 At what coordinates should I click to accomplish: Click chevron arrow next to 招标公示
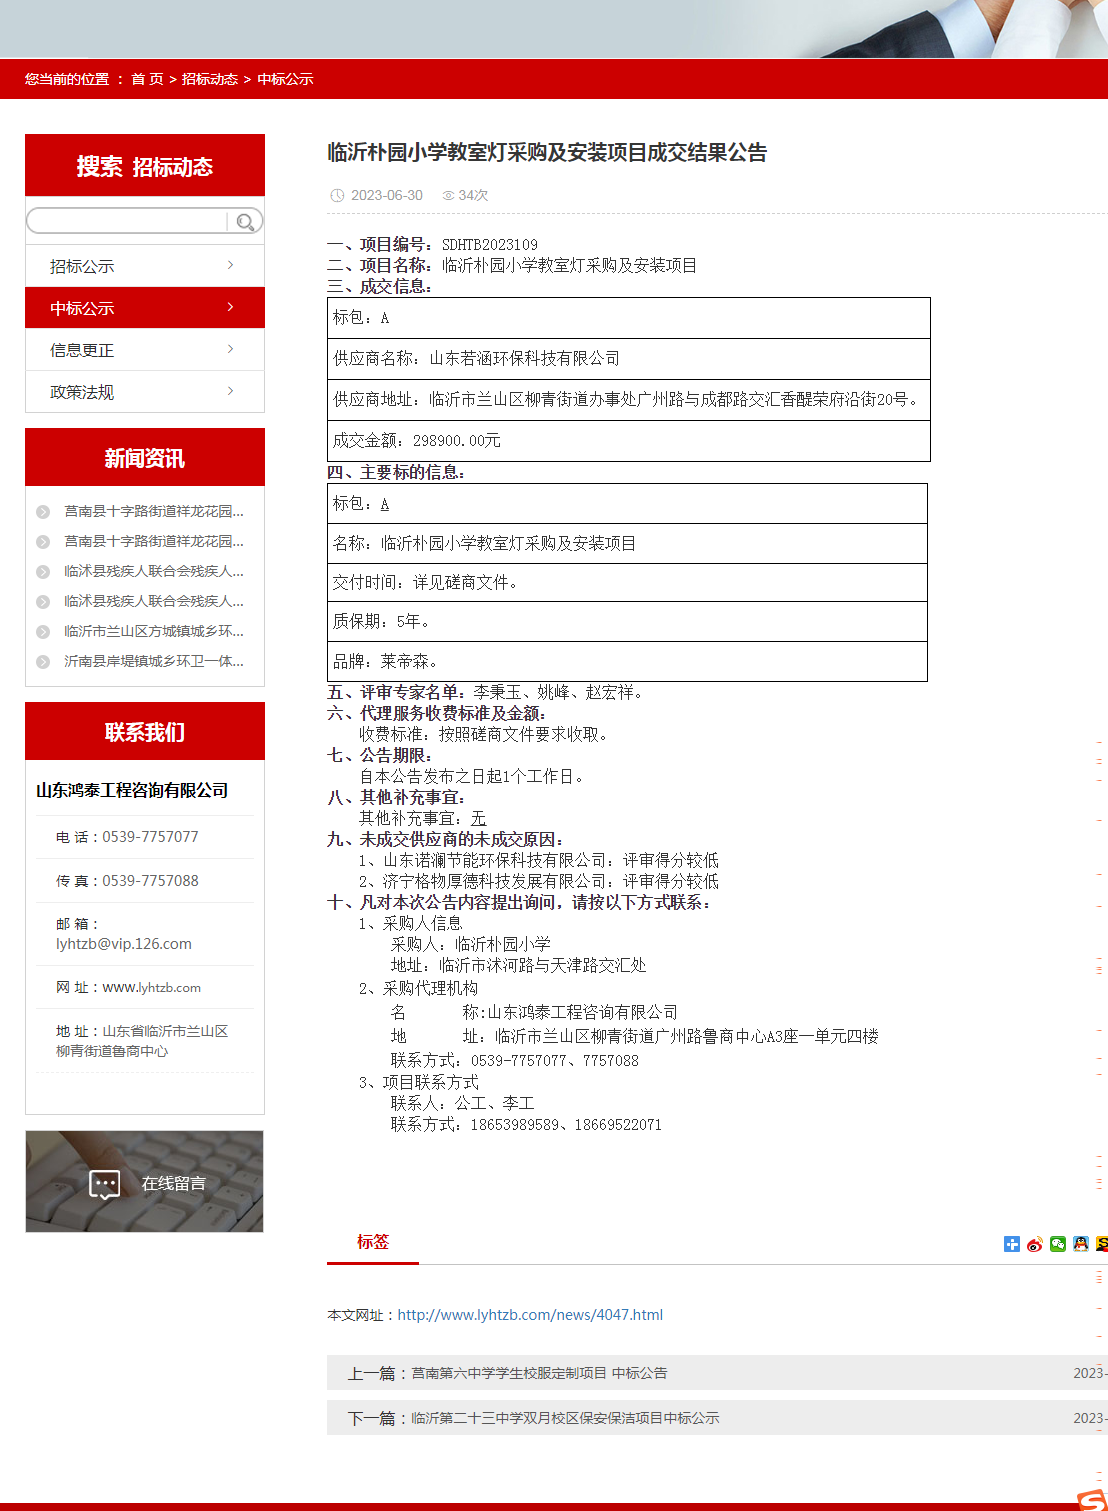(230, 265)
